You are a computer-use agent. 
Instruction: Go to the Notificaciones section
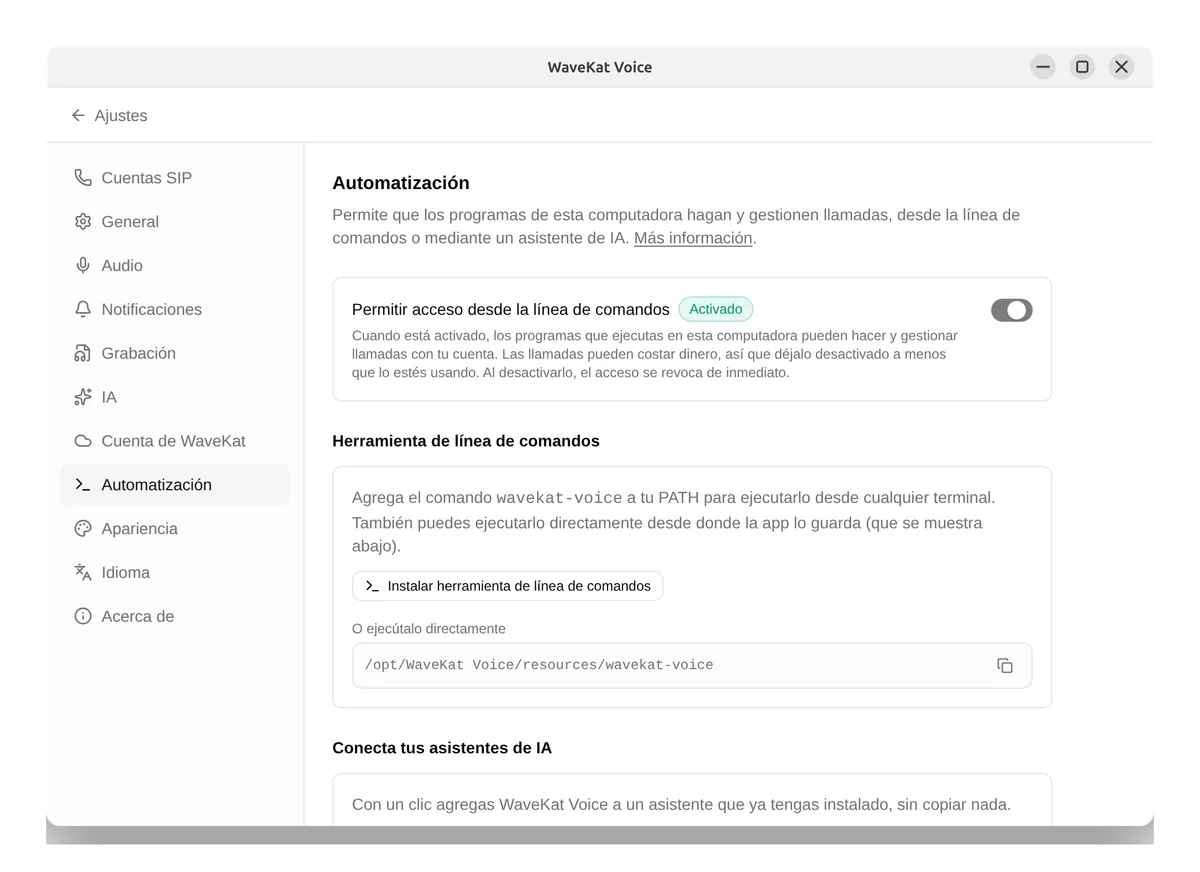click(175, 310)
